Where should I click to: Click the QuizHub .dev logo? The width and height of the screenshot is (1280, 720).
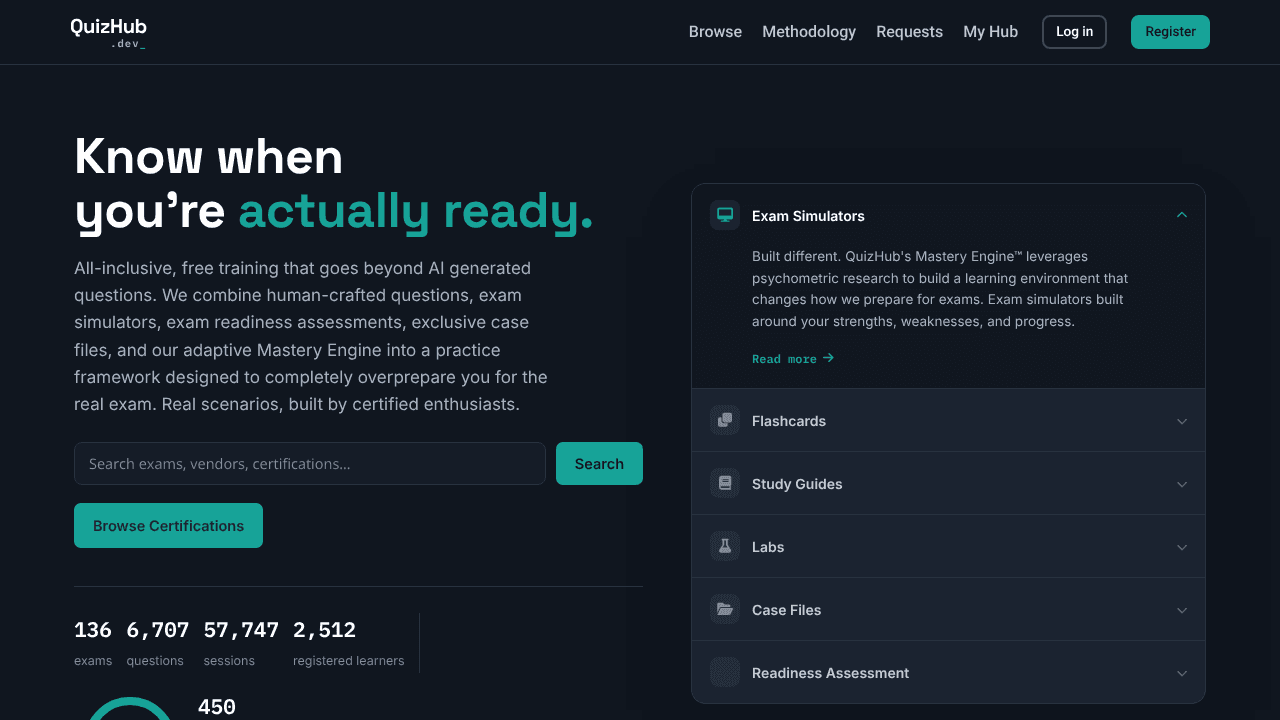pos(108,33)
